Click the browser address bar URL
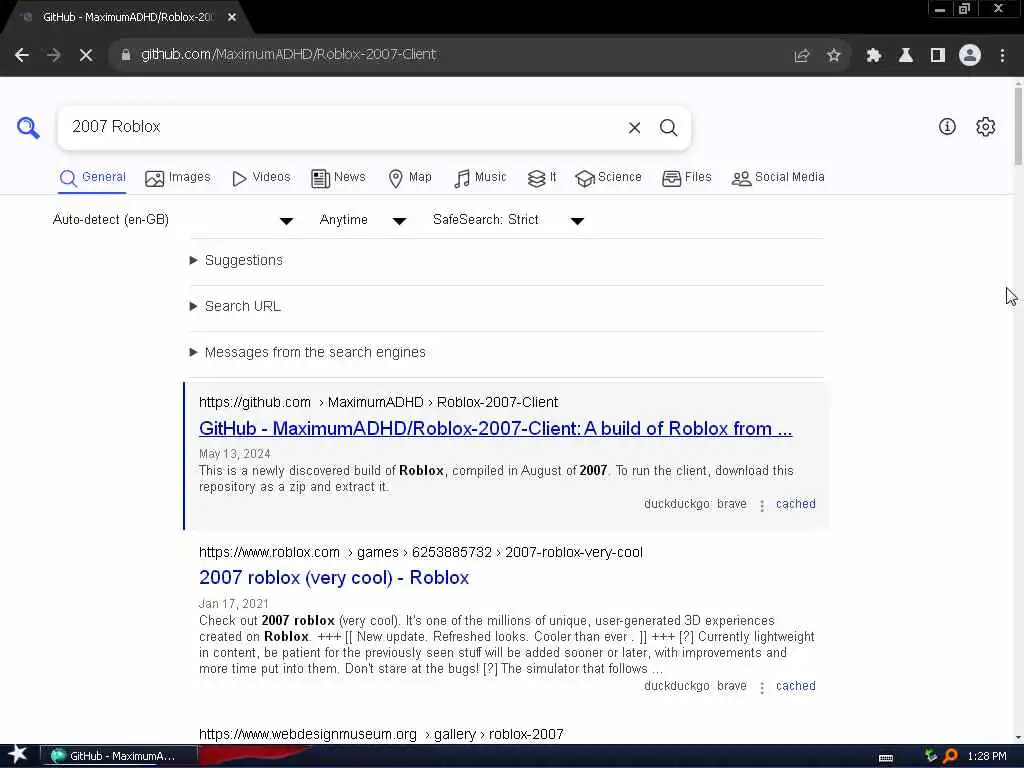Image resolution: width=1024 pixels, height=768 pixels. (288, 55)
